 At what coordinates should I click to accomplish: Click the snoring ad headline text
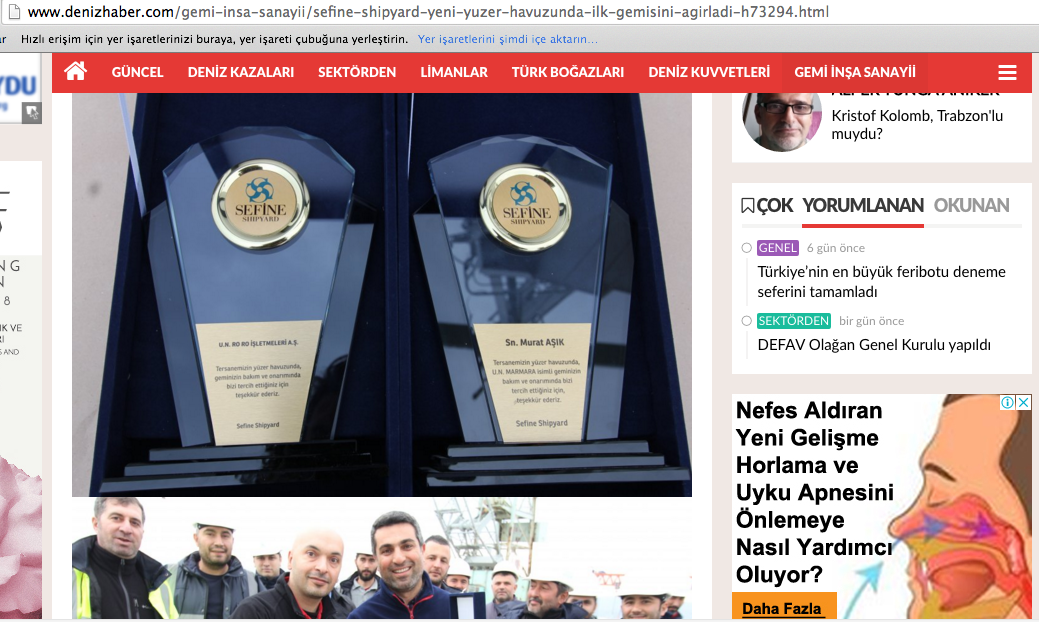point(814,492)
